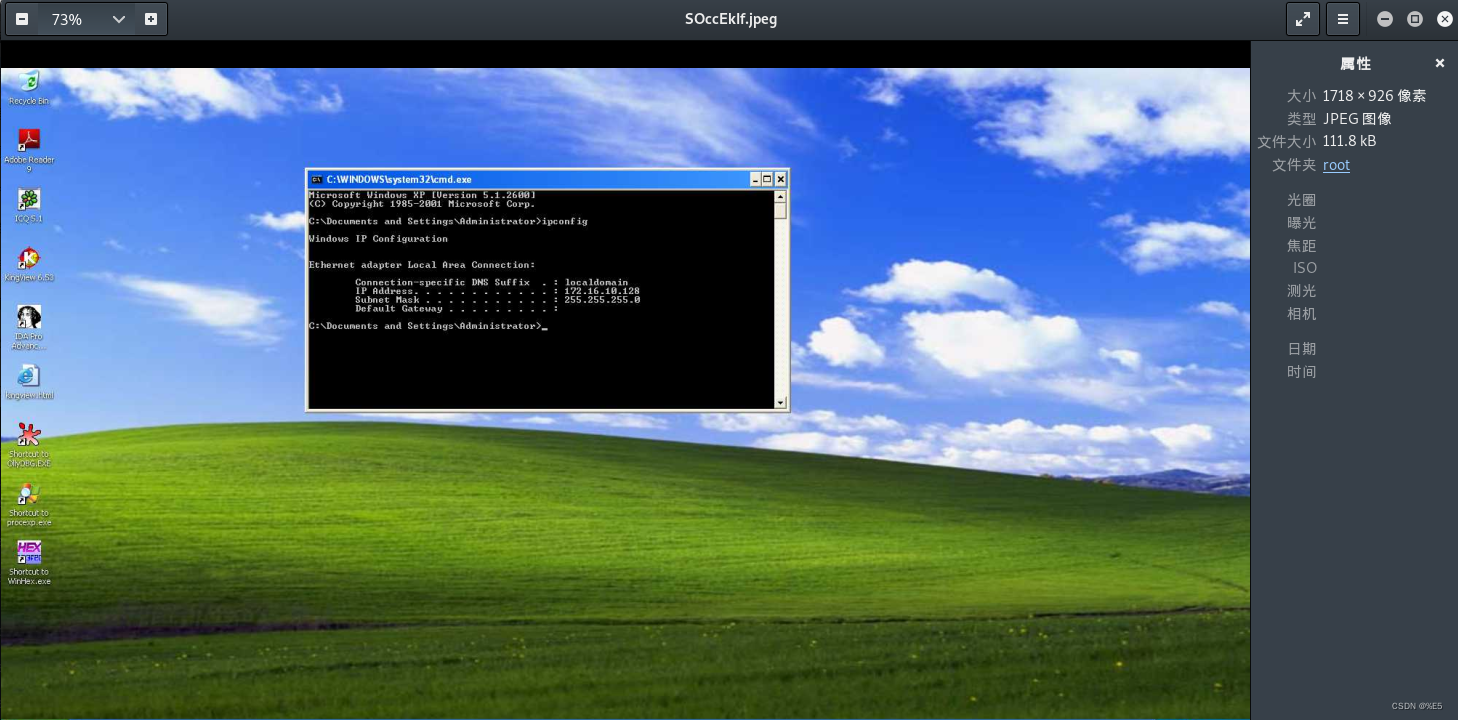Image resolution: width=1458 pixels, height=720 pixels.
Task: Close the image viewer window
Action: coord(1445,19)
